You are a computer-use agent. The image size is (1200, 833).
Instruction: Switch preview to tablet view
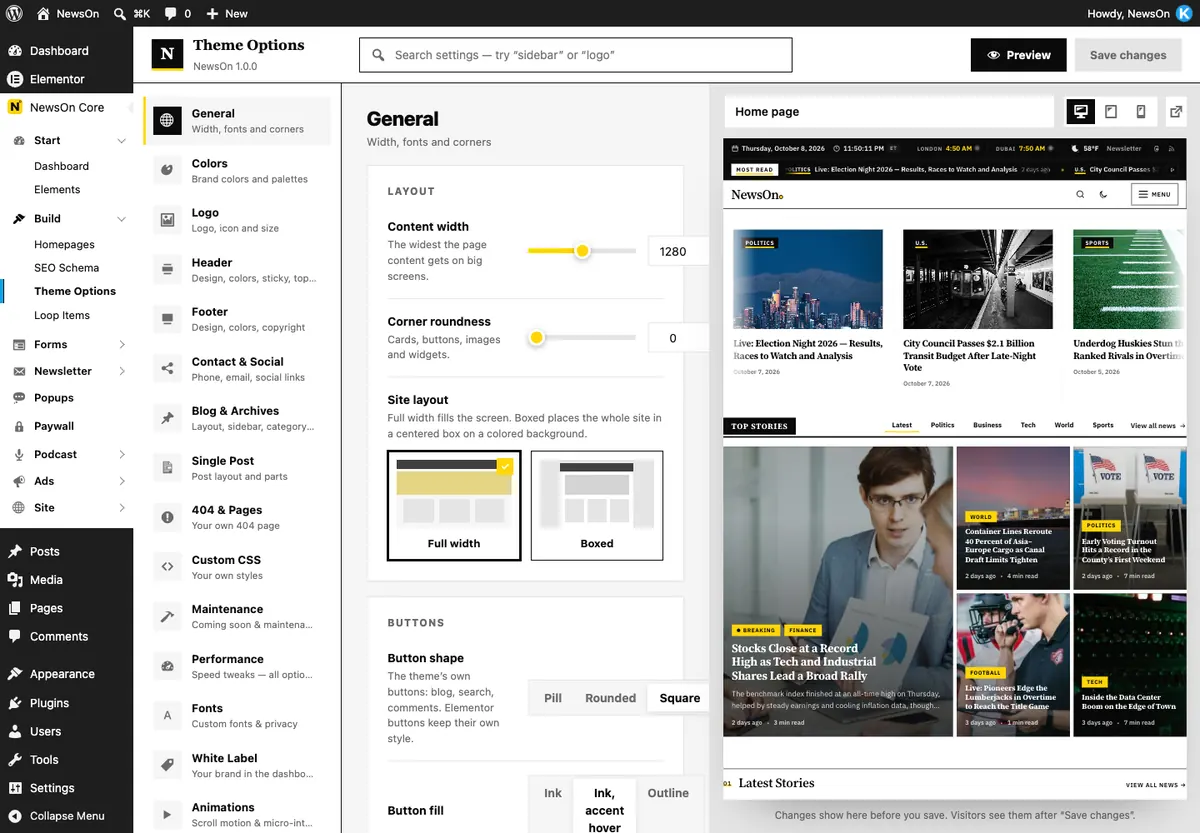(x=1111, y=112)
